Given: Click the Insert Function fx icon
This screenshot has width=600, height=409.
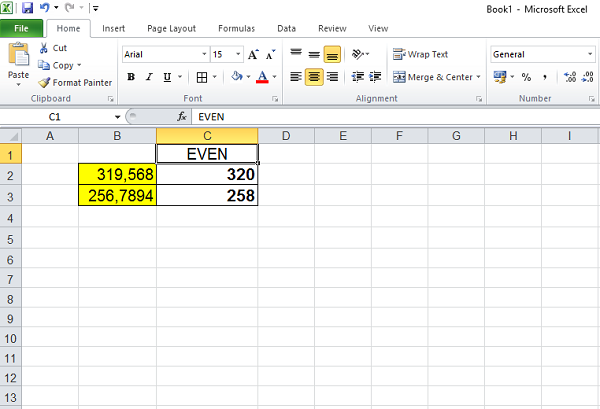Looking at the screenshot, I should click(x=182, y=117).
